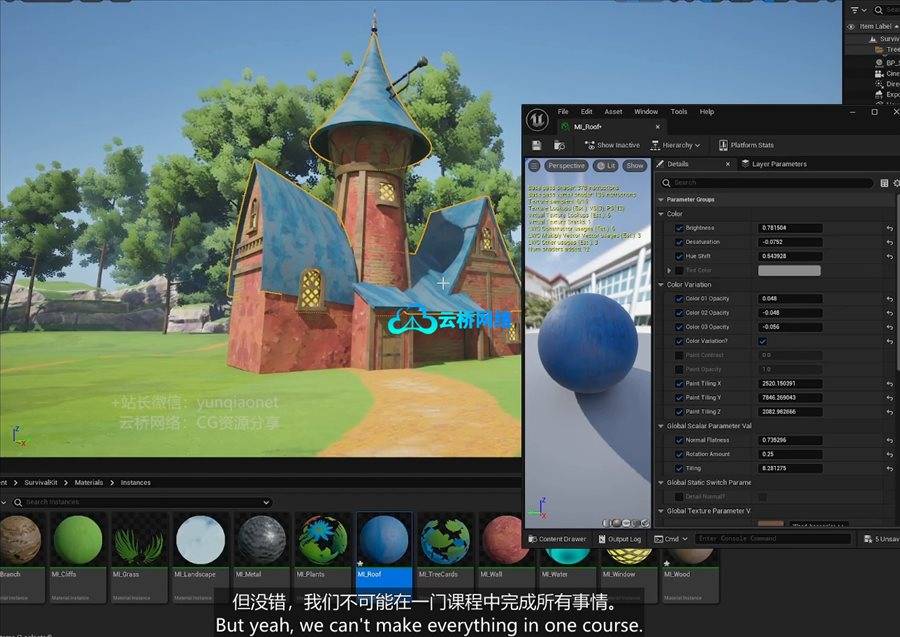Click the Tint Color swatch

pos(789,270)
